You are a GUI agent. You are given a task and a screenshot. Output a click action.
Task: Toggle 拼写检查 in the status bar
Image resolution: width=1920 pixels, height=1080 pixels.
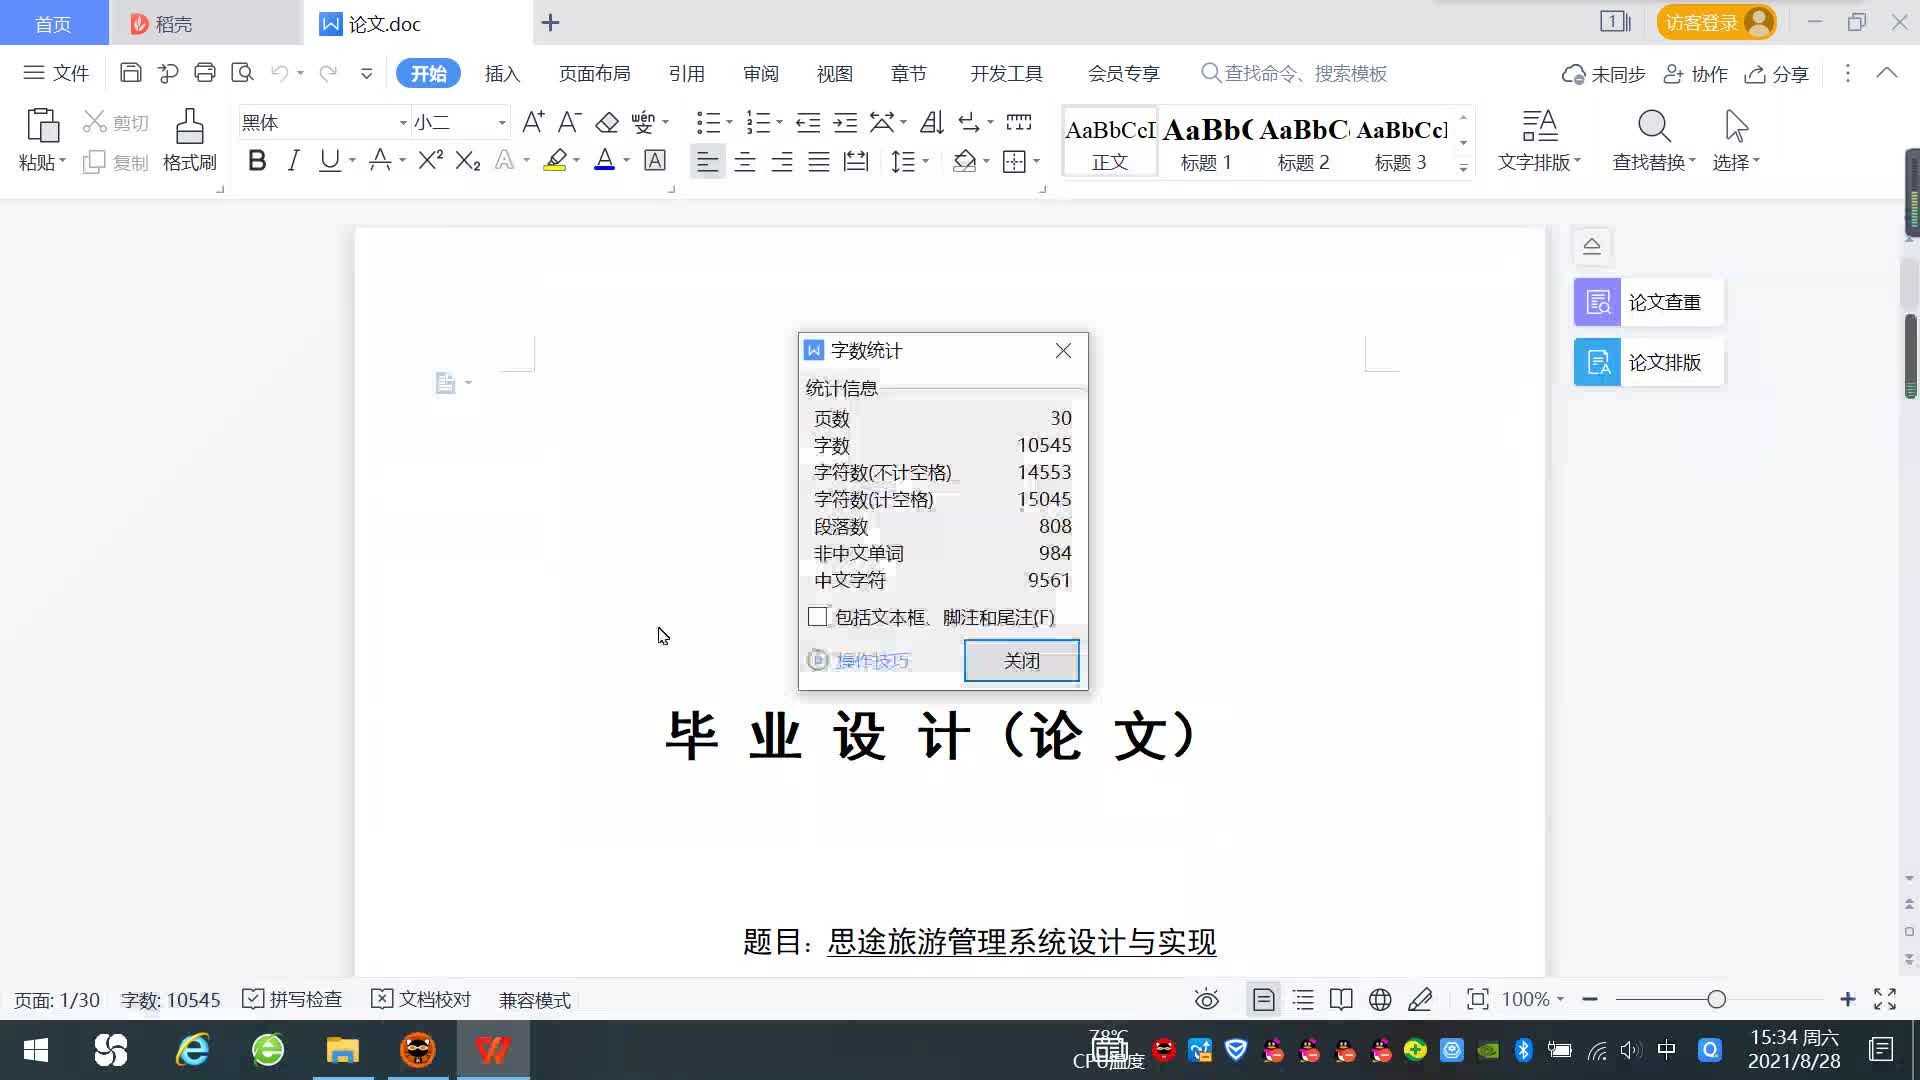pos(293,999)
